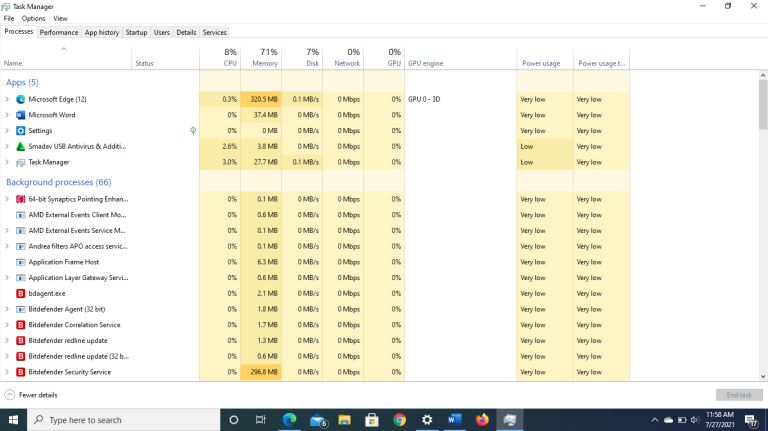The image size is (768, 431).
Task: Click the Apps (5) group heading
Action: (x=22, y=82)
